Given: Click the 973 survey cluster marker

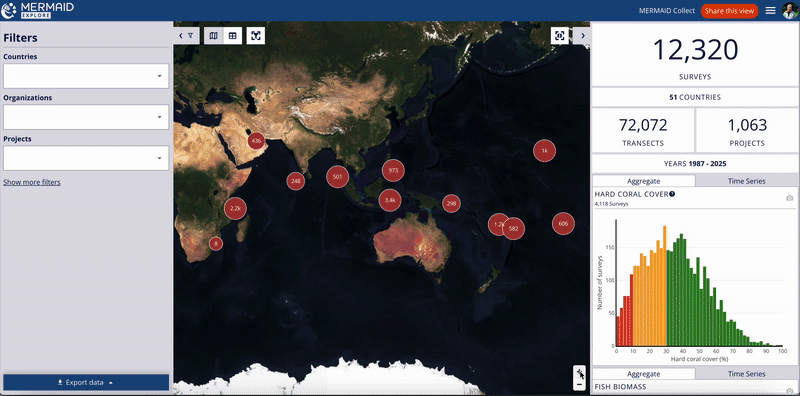Looking at the screenshot, I should pos(393,170).
